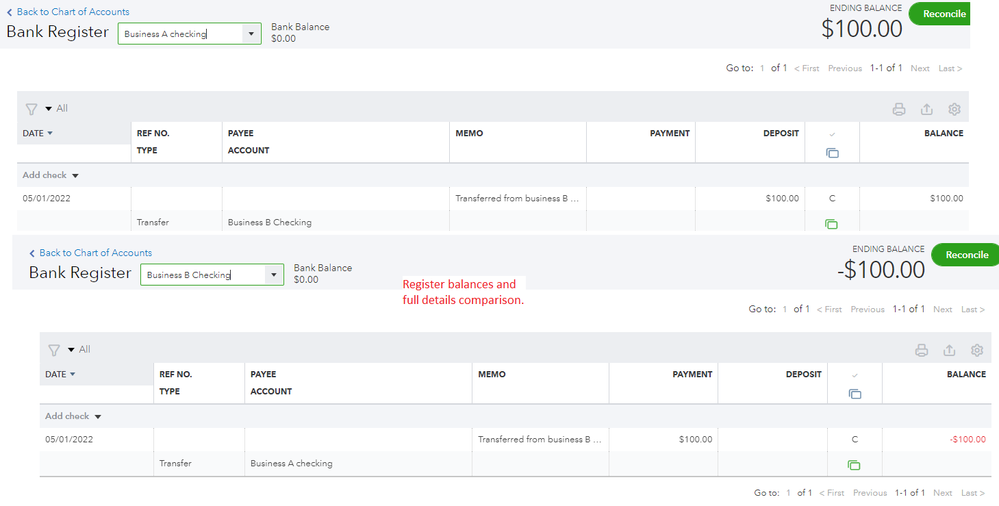The width and height of the screenshot is (999, 506).
Task: Open the settings gear in the top register
Action: point(954,109)
